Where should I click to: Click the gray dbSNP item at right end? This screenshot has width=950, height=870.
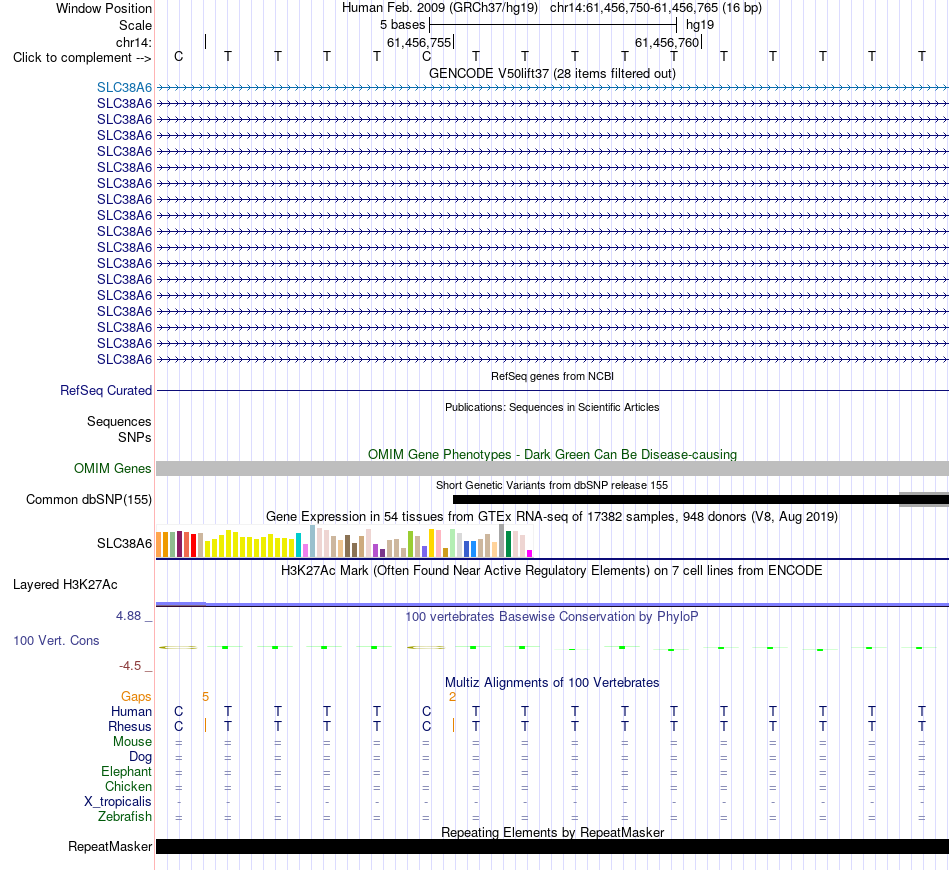pos(924,500)
